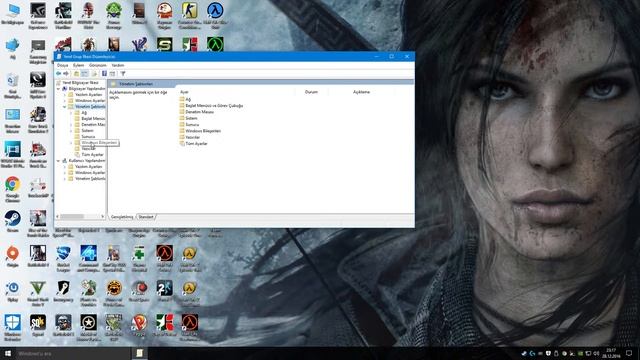This screenshot has width=640, height=360.
Task: Open the Google Chrome desktop icon
Action: [13, 189]
